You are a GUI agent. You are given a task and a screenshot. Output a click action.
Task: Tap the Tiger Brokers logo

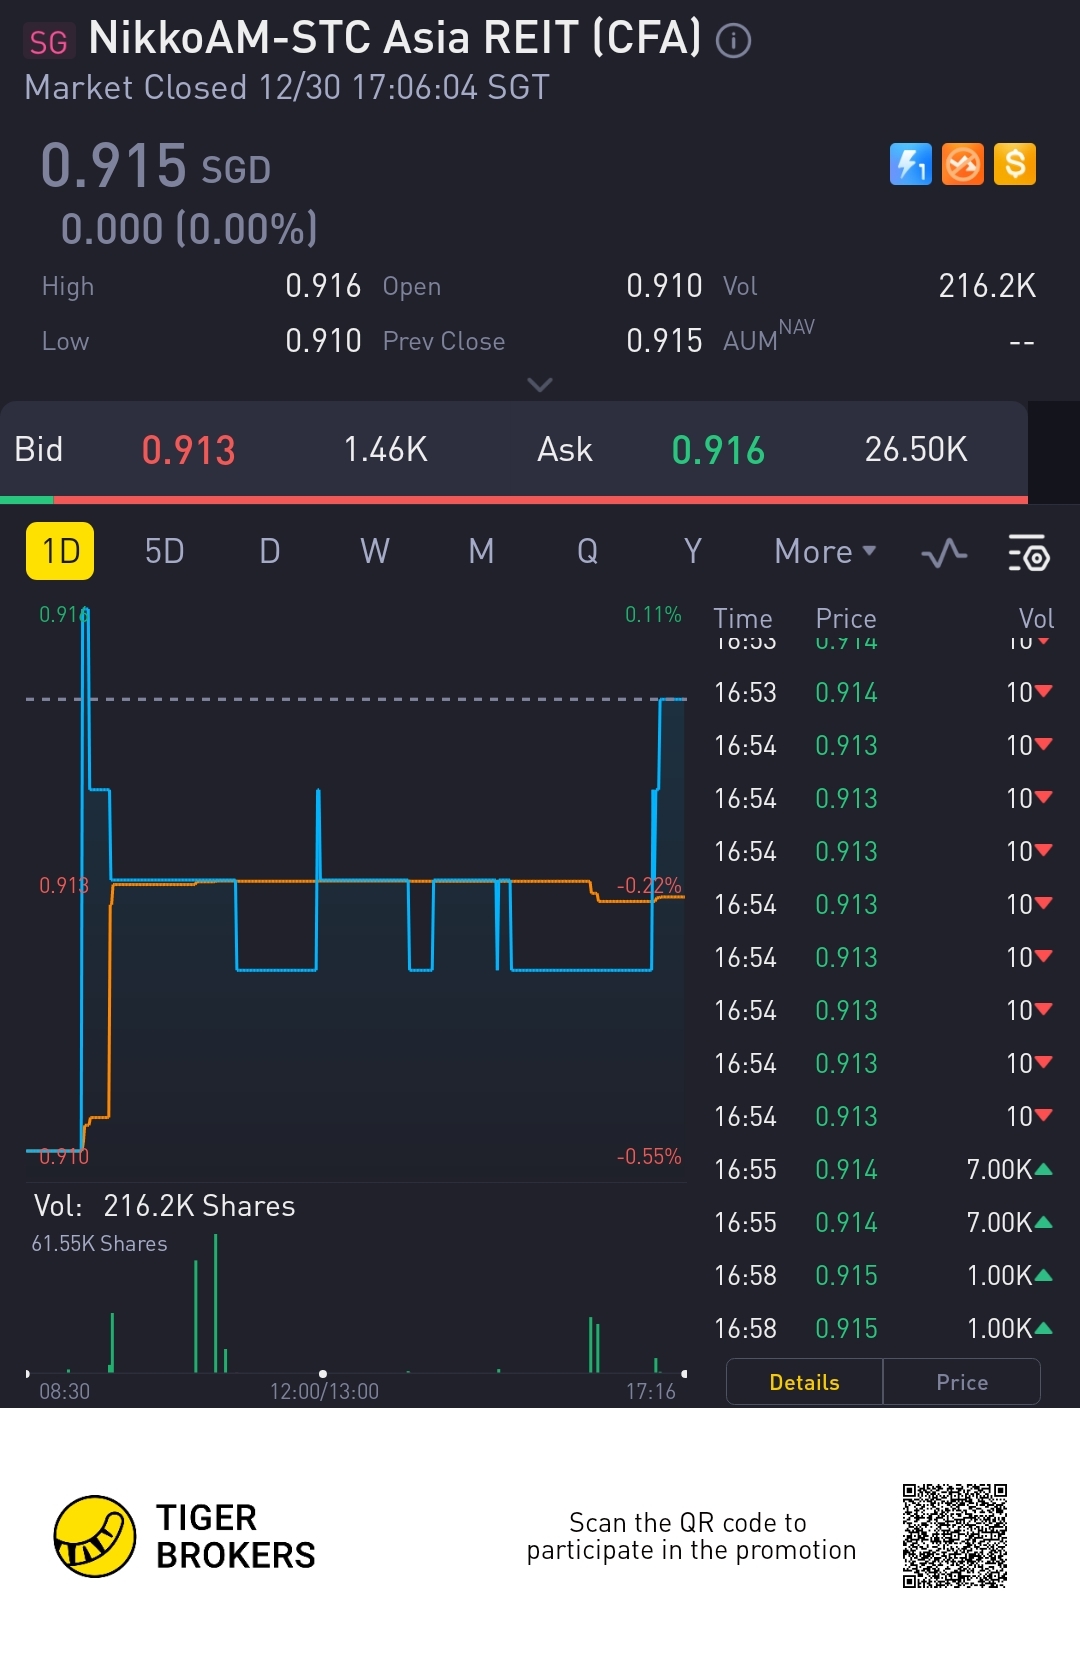[x=185, y=1536]
